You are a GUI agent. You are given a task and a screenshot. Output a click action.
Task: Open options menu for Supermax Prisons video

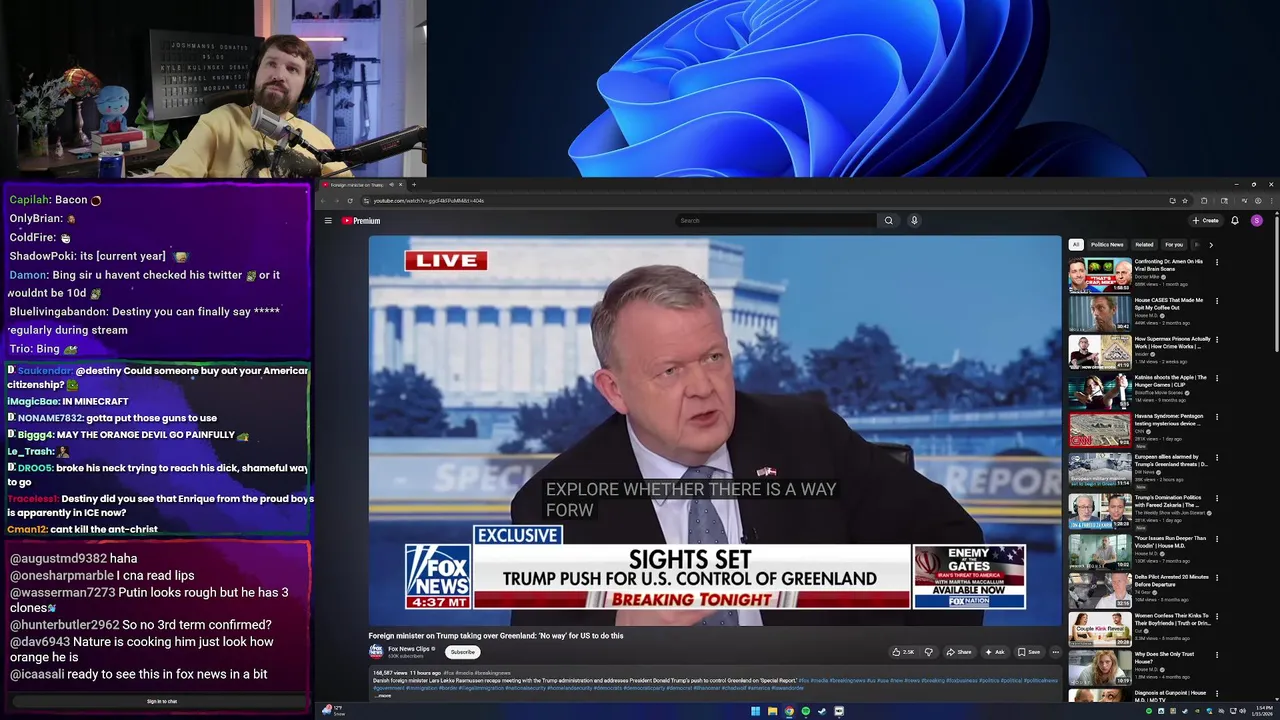(x=1217, y=340)
